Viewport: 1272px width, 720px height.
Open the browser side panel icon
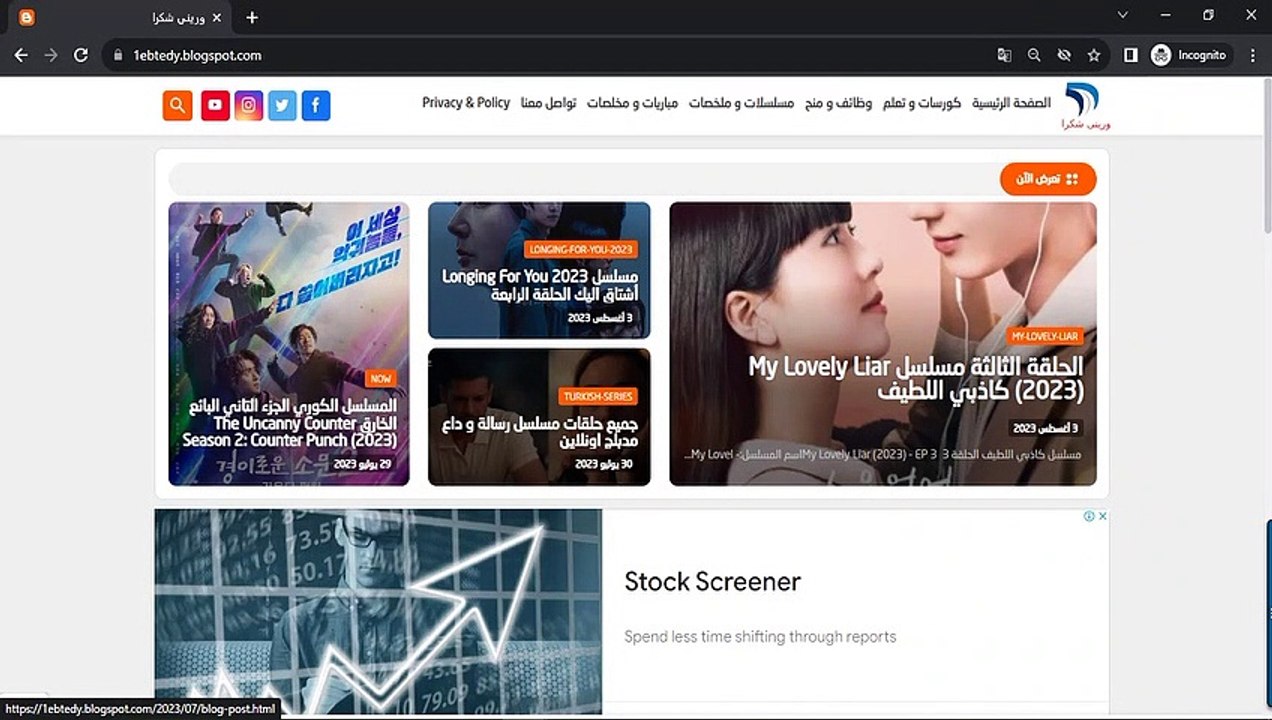click(x=1131, y=56)
